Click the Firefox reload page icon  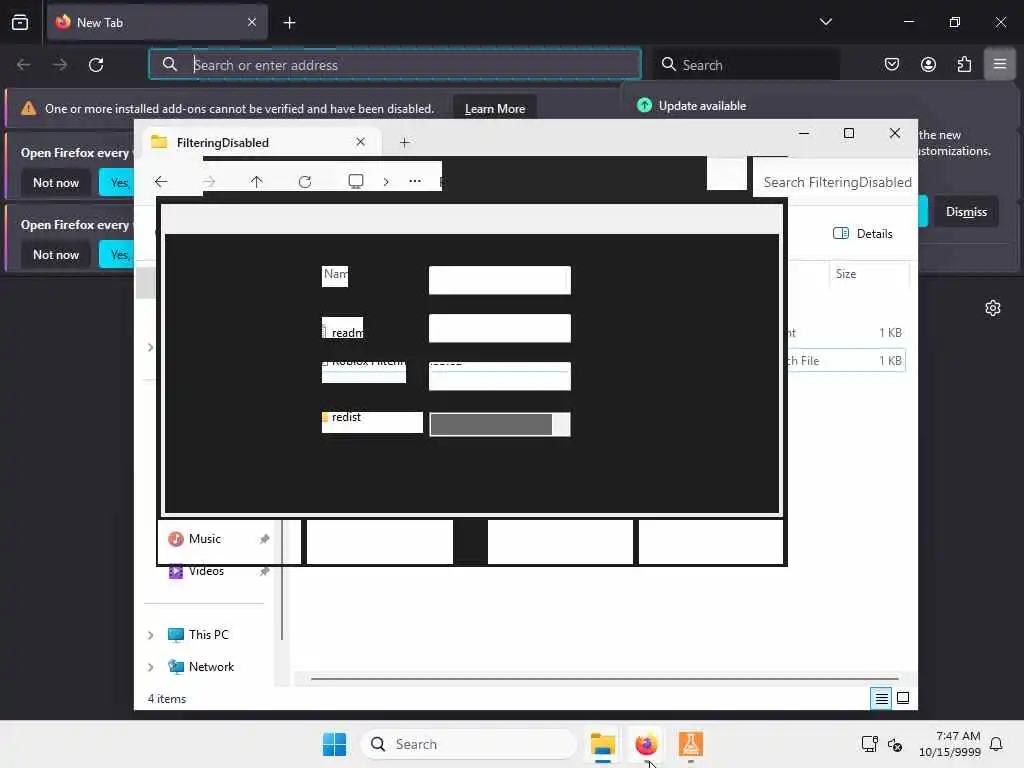pyautogui.click(x=96, y=65)
